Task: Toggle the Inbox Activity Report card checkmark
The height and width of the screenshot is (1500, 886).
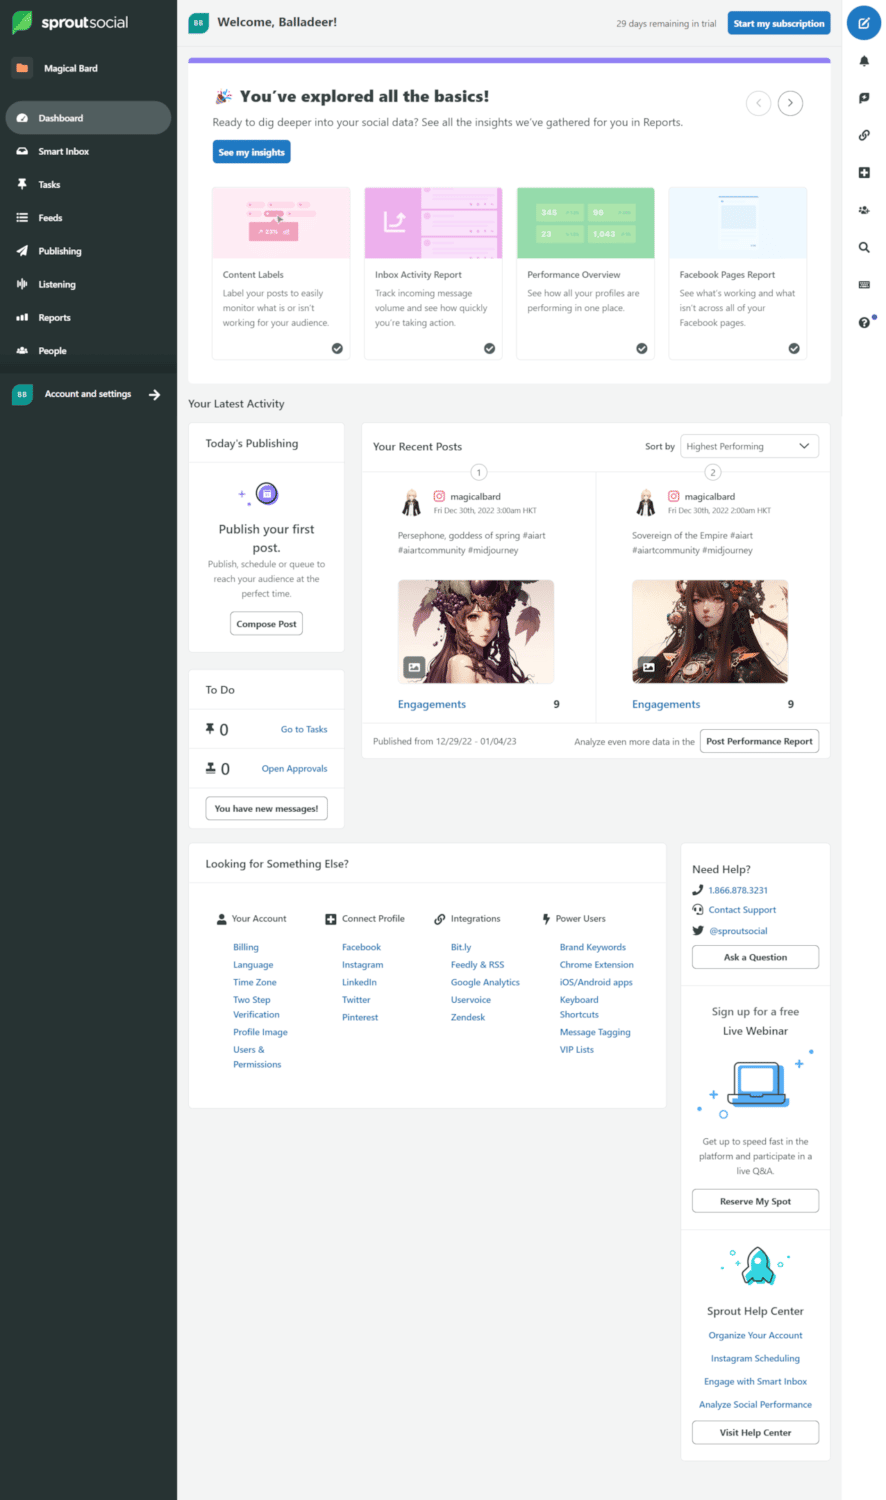Action: pyautogui.click(x=489, y=348)
